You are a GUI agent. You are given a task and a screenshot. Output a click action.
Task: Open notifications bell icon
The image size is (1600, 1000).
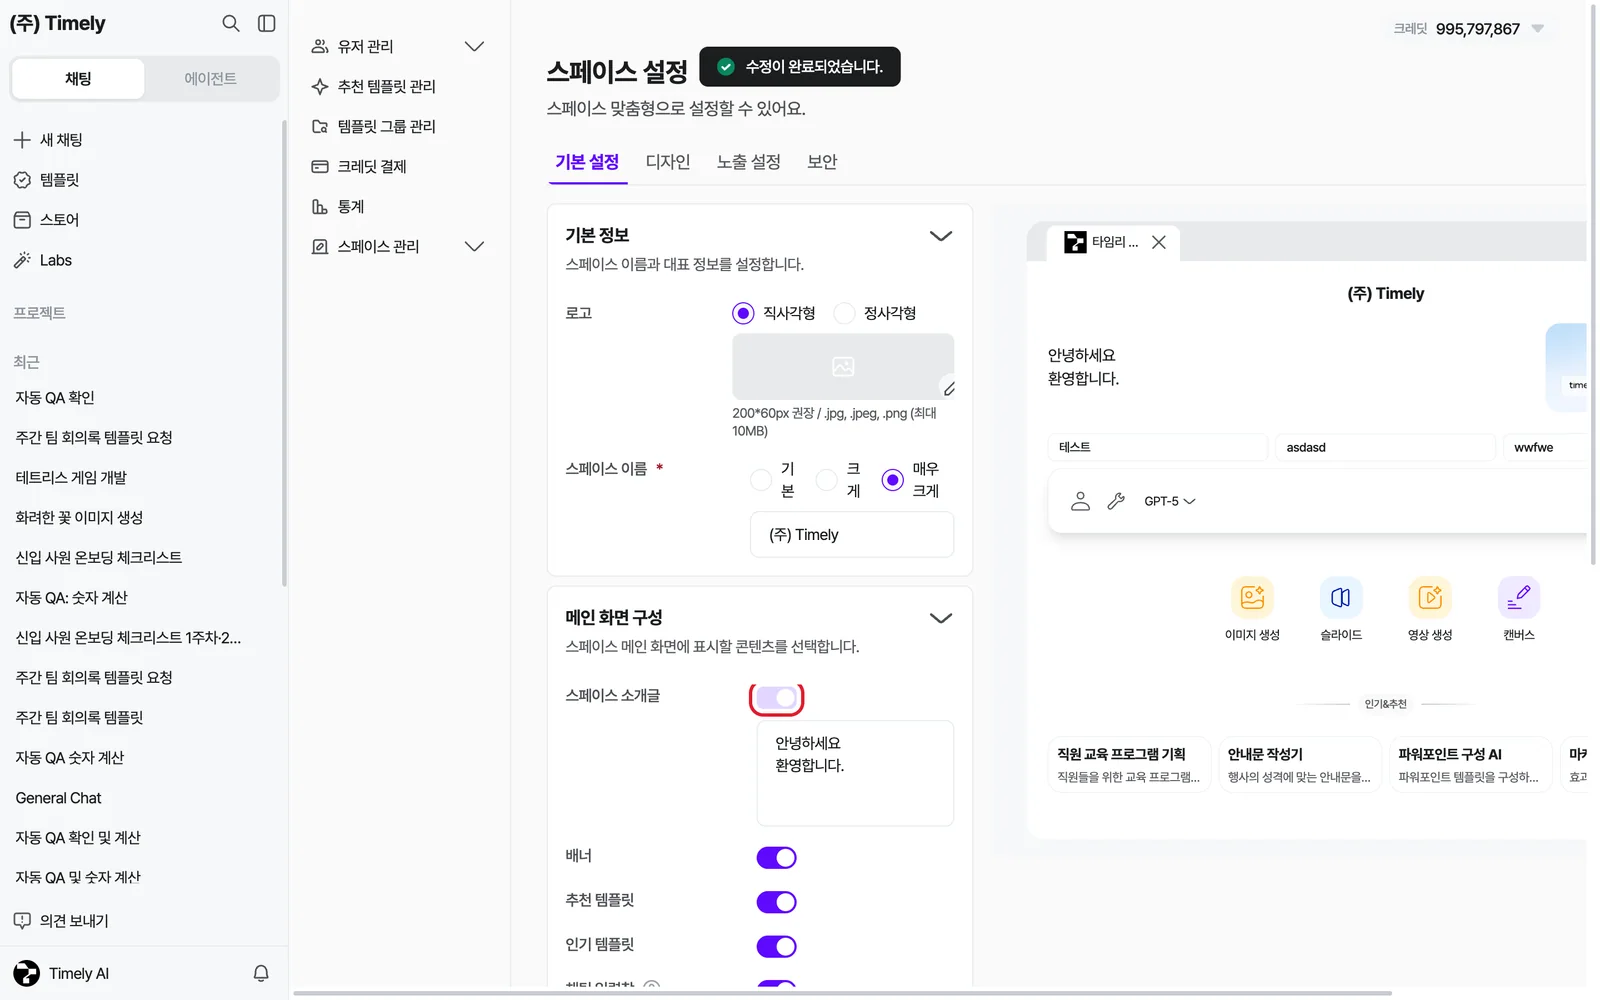click(x=261, y=973)
